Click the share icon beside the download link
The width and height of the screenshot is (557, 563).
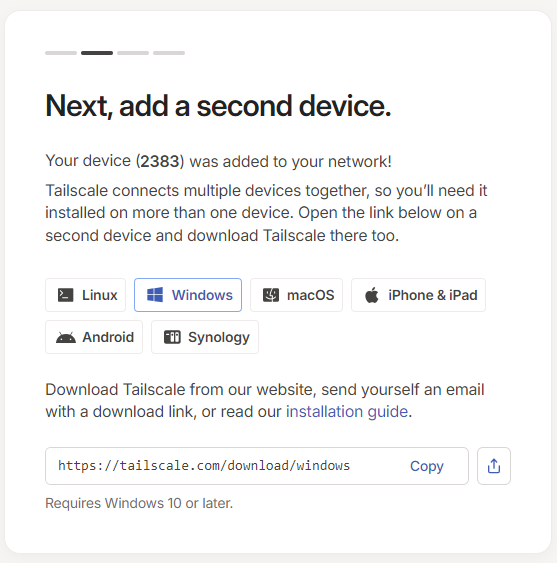[x=493, y=466]
